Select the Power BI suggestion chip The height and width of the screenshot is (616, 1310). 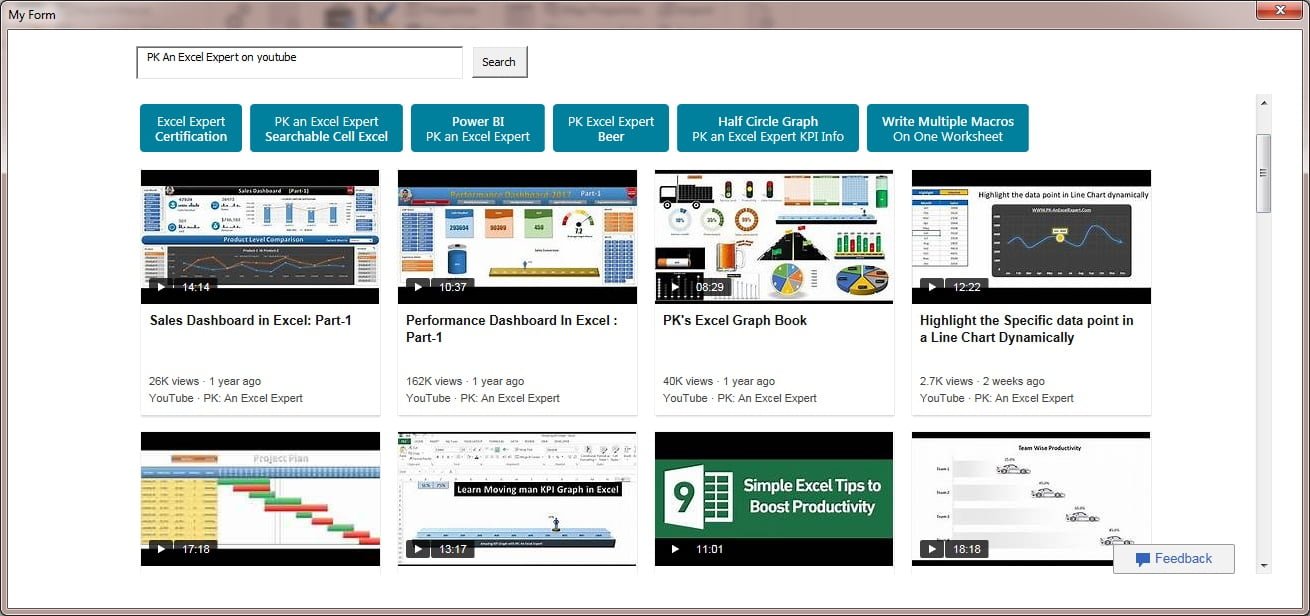tap(478, 129)
